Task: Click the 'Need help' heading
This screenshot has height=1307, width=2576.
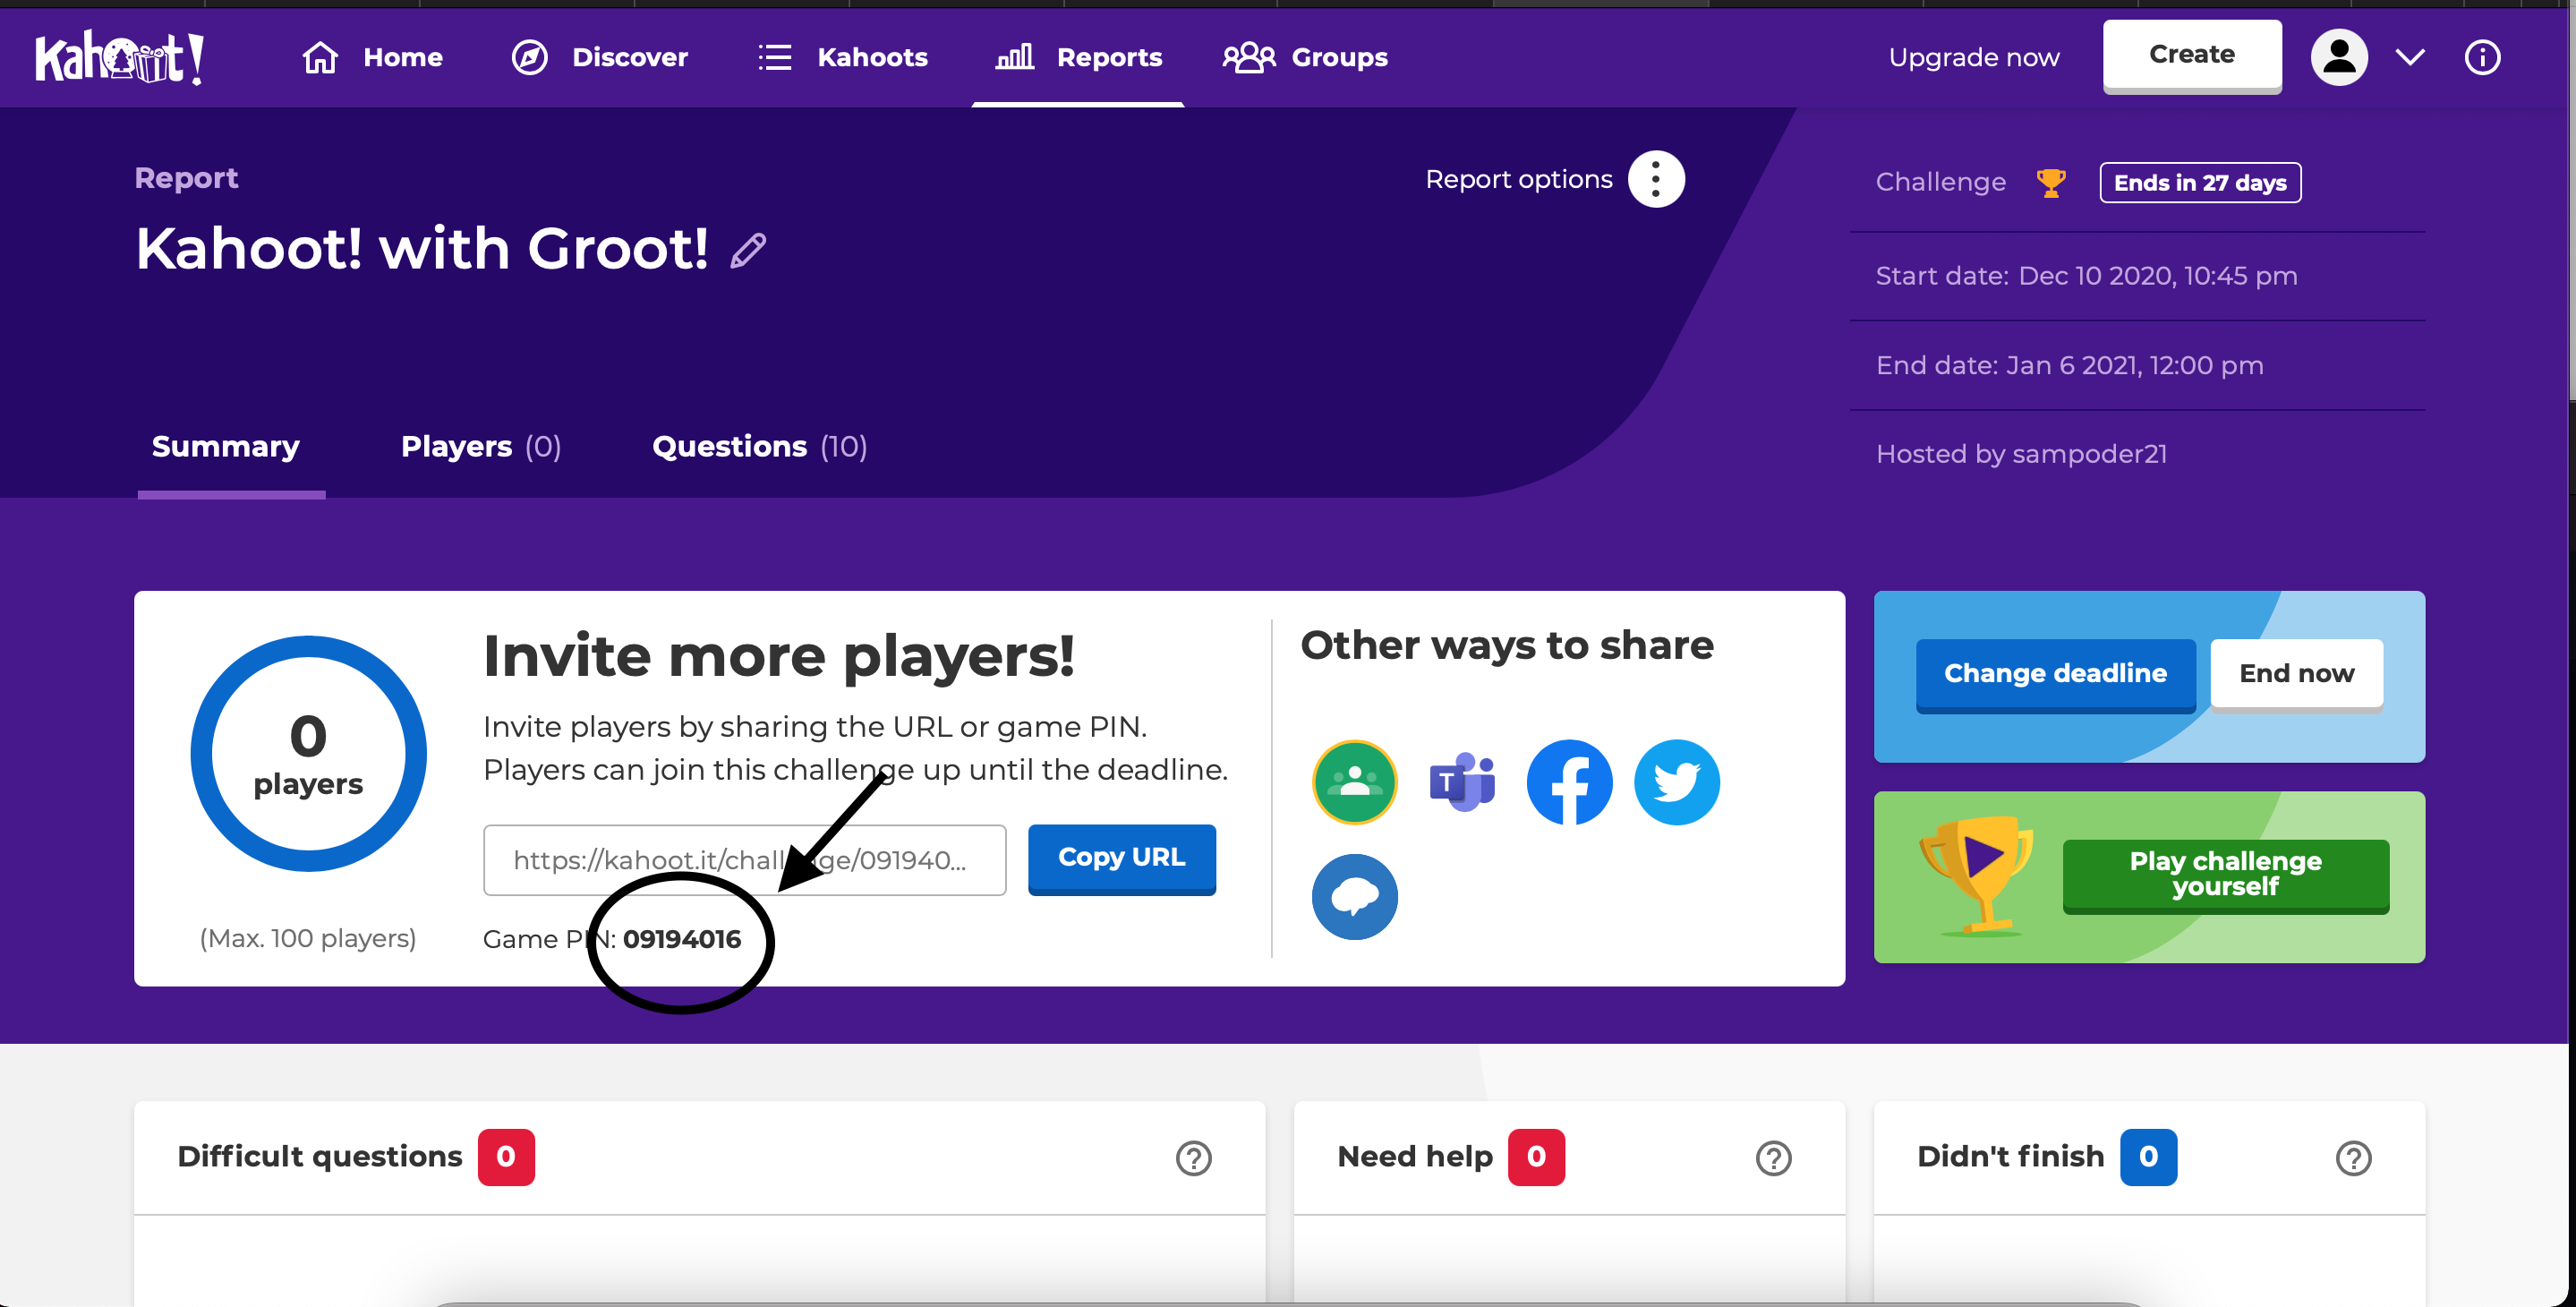Action: pos(1414,1157)
